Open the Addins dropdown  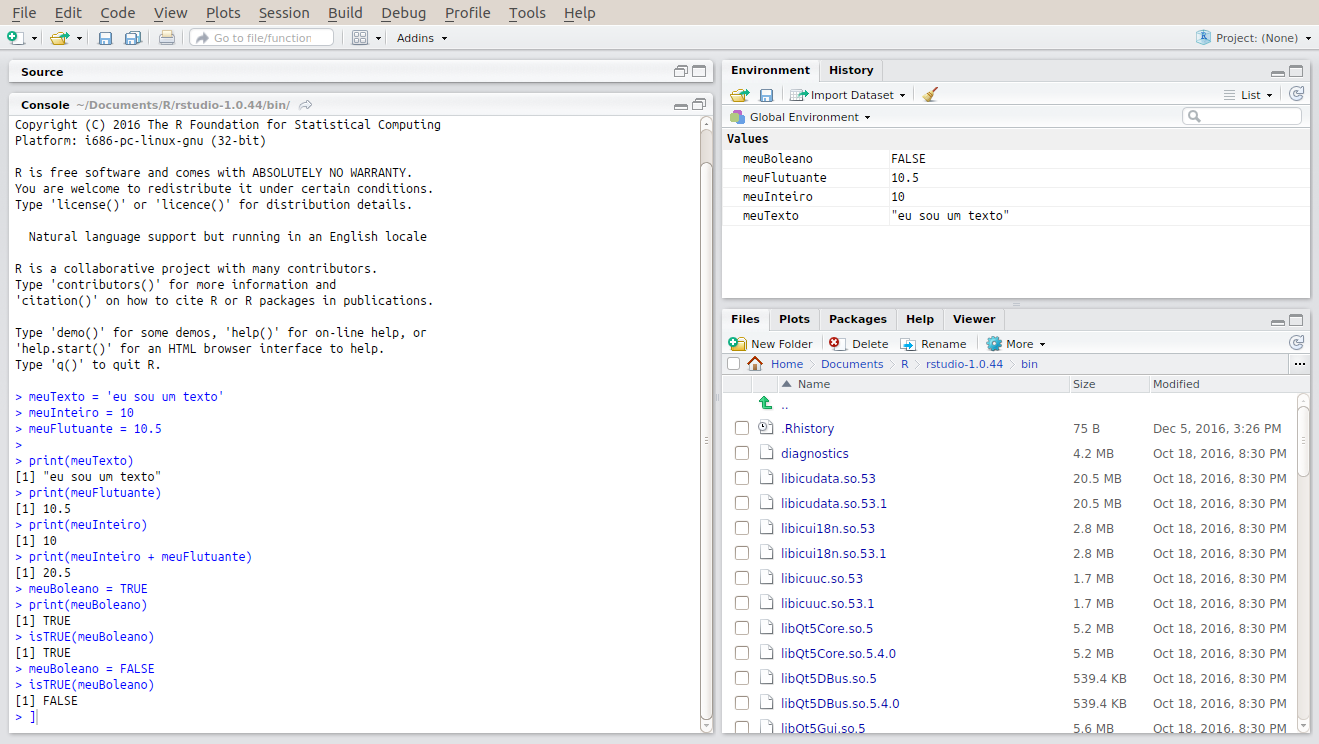tap(422, 38)
